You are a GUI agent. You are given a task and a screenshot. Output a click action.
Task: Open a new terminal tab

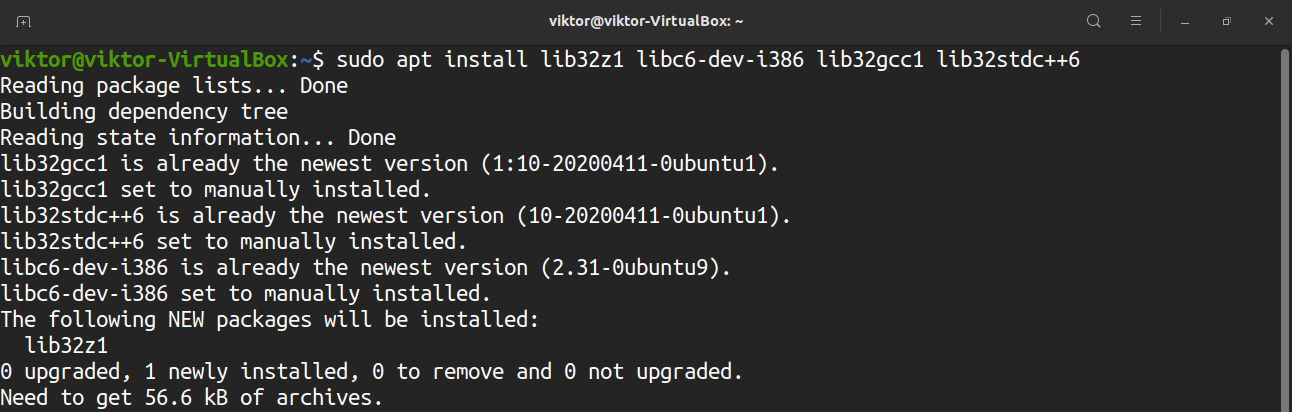click(24, 21)
